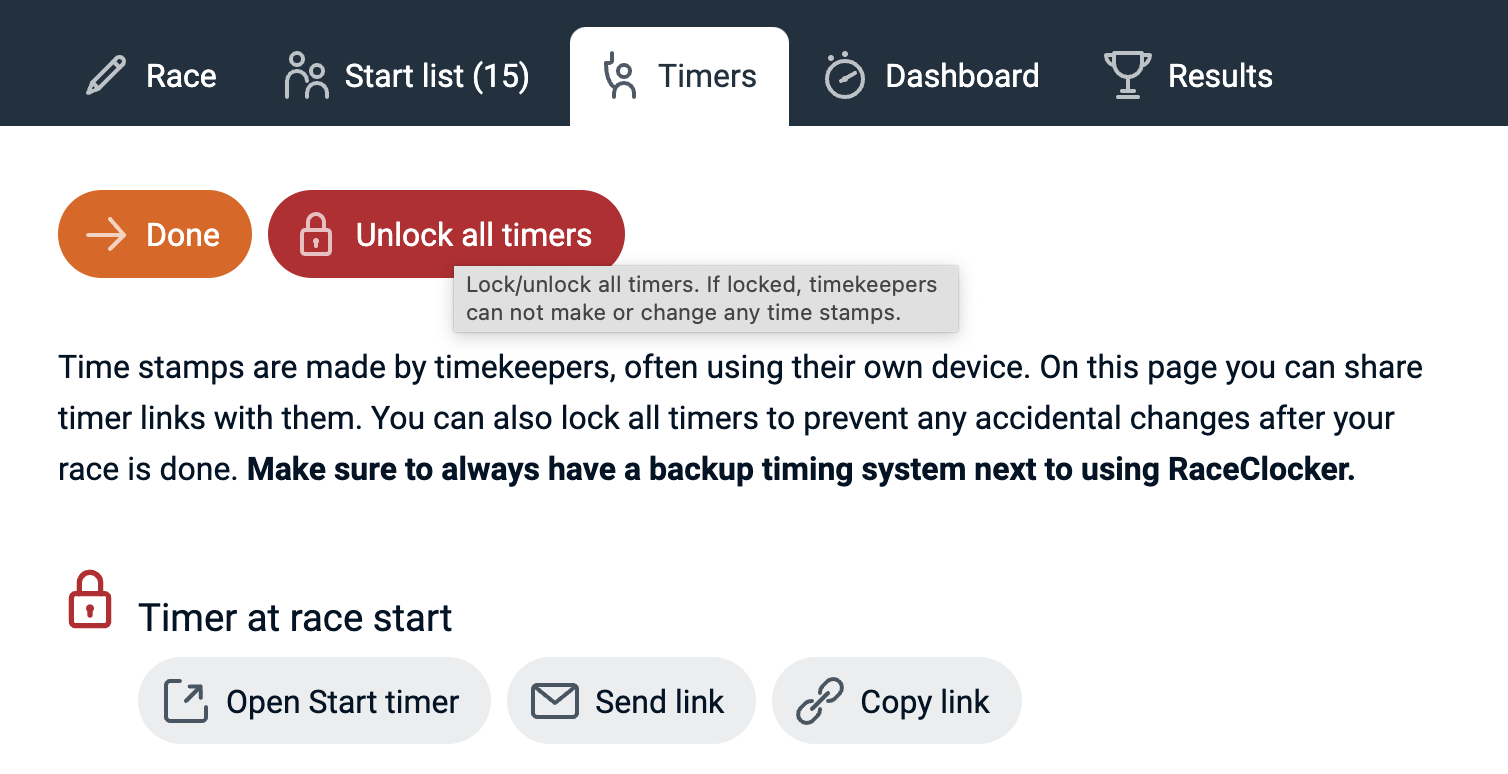Click the people icon beside Start list
The height and width of the screenshot is (774, 1508).
(306, 76)
